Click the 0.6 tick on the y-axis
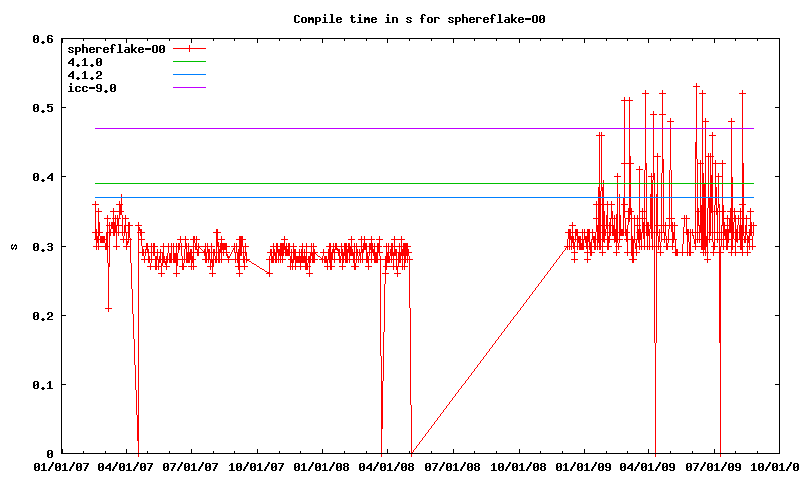Viewport: 800px width, 480px height. tap(42, 39)
